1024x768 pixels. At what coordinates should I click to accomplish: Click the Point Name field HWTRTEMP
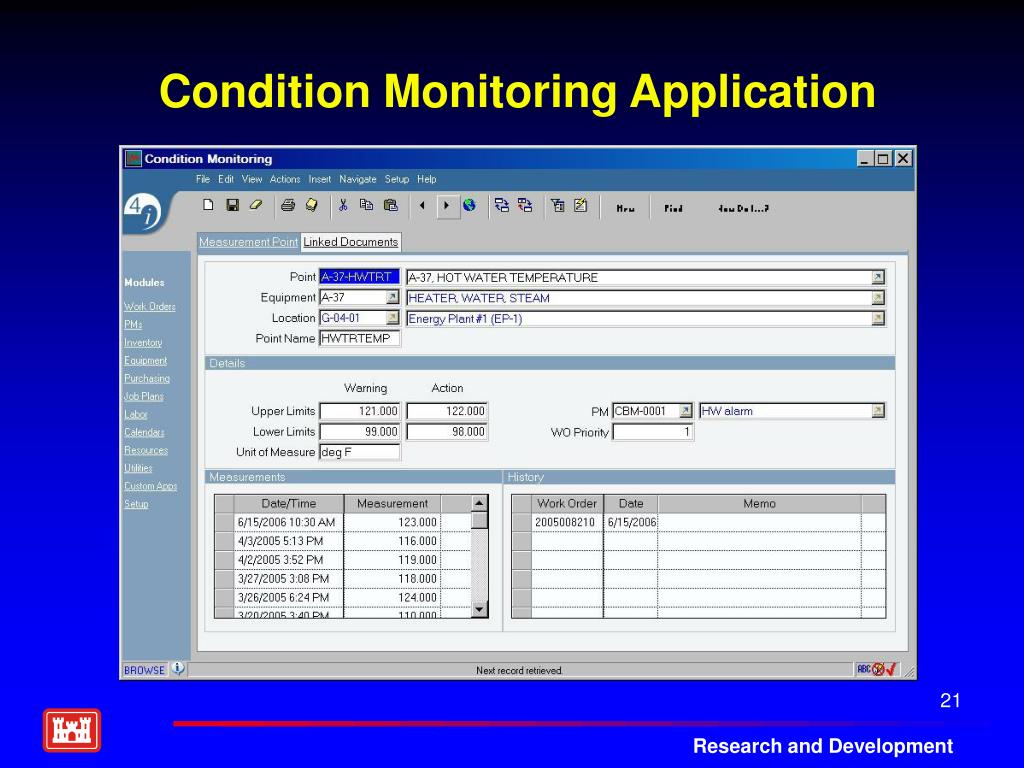[359, 338]
